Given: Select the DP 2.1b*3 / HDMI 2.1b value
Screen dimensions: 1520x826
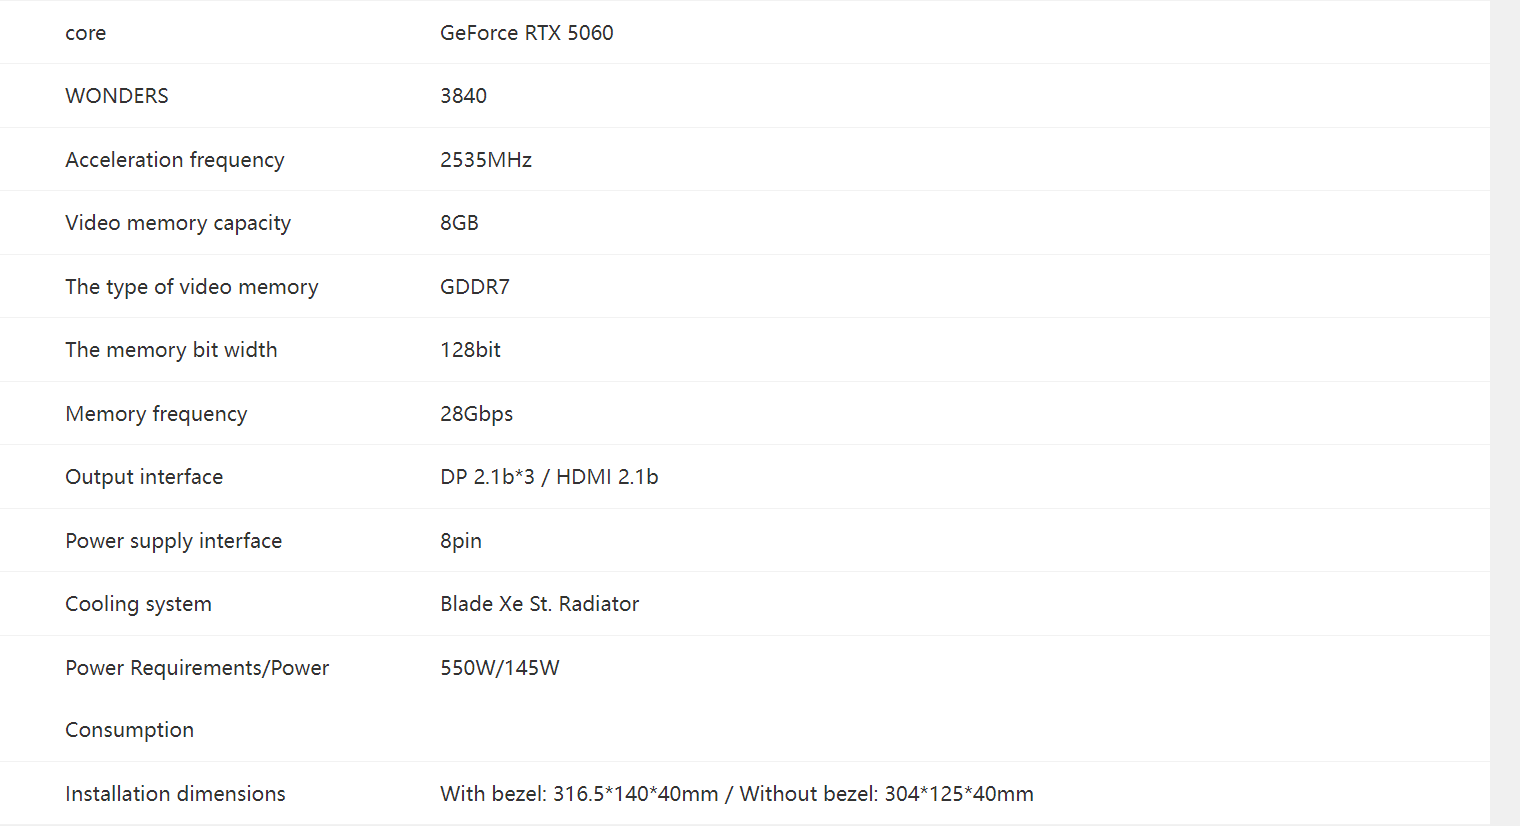Looking at the screenshot, I should tap(549, 477).
